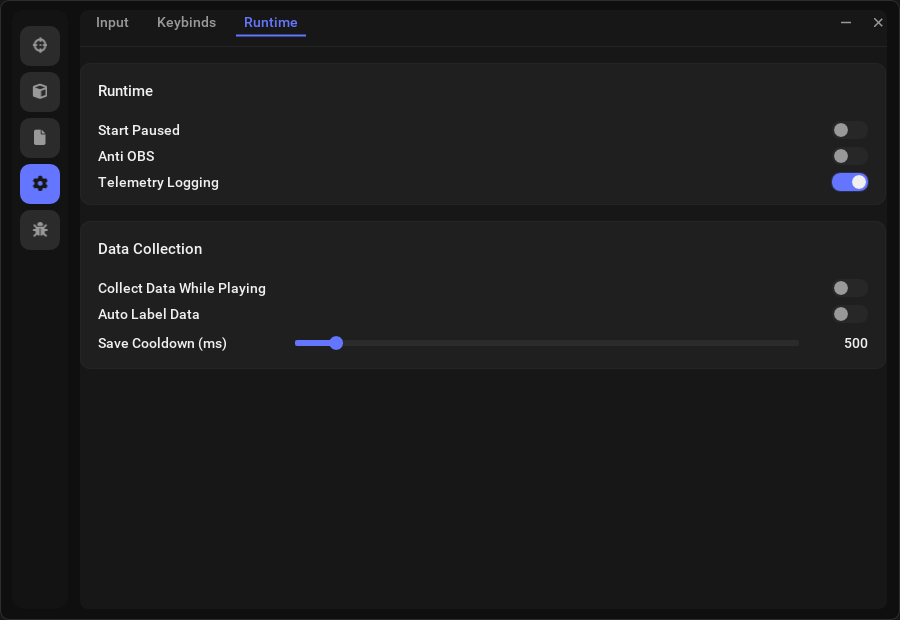Select the Runtime tab
The image size is (900, 620).
point(270,22)
